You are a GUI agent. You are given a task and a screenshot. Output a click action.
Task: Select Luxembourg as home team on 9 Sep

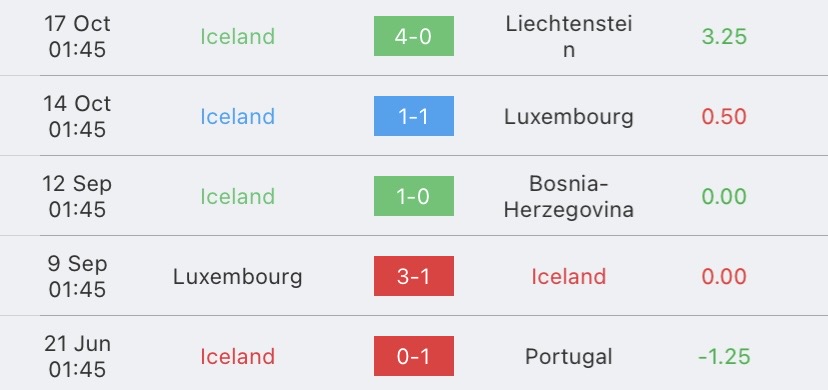pyautogui.click(x=238, y=277)
